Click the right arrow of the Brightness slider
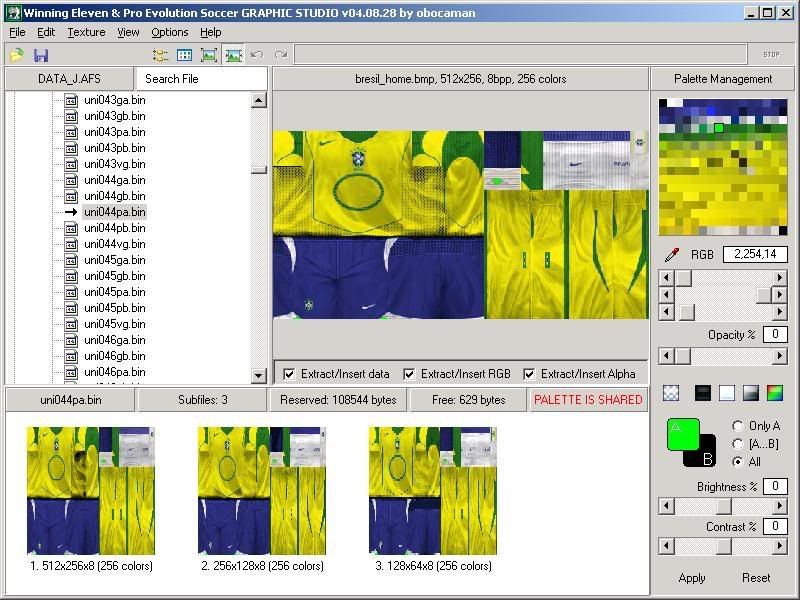800x600 pixels. click(779, 506)
